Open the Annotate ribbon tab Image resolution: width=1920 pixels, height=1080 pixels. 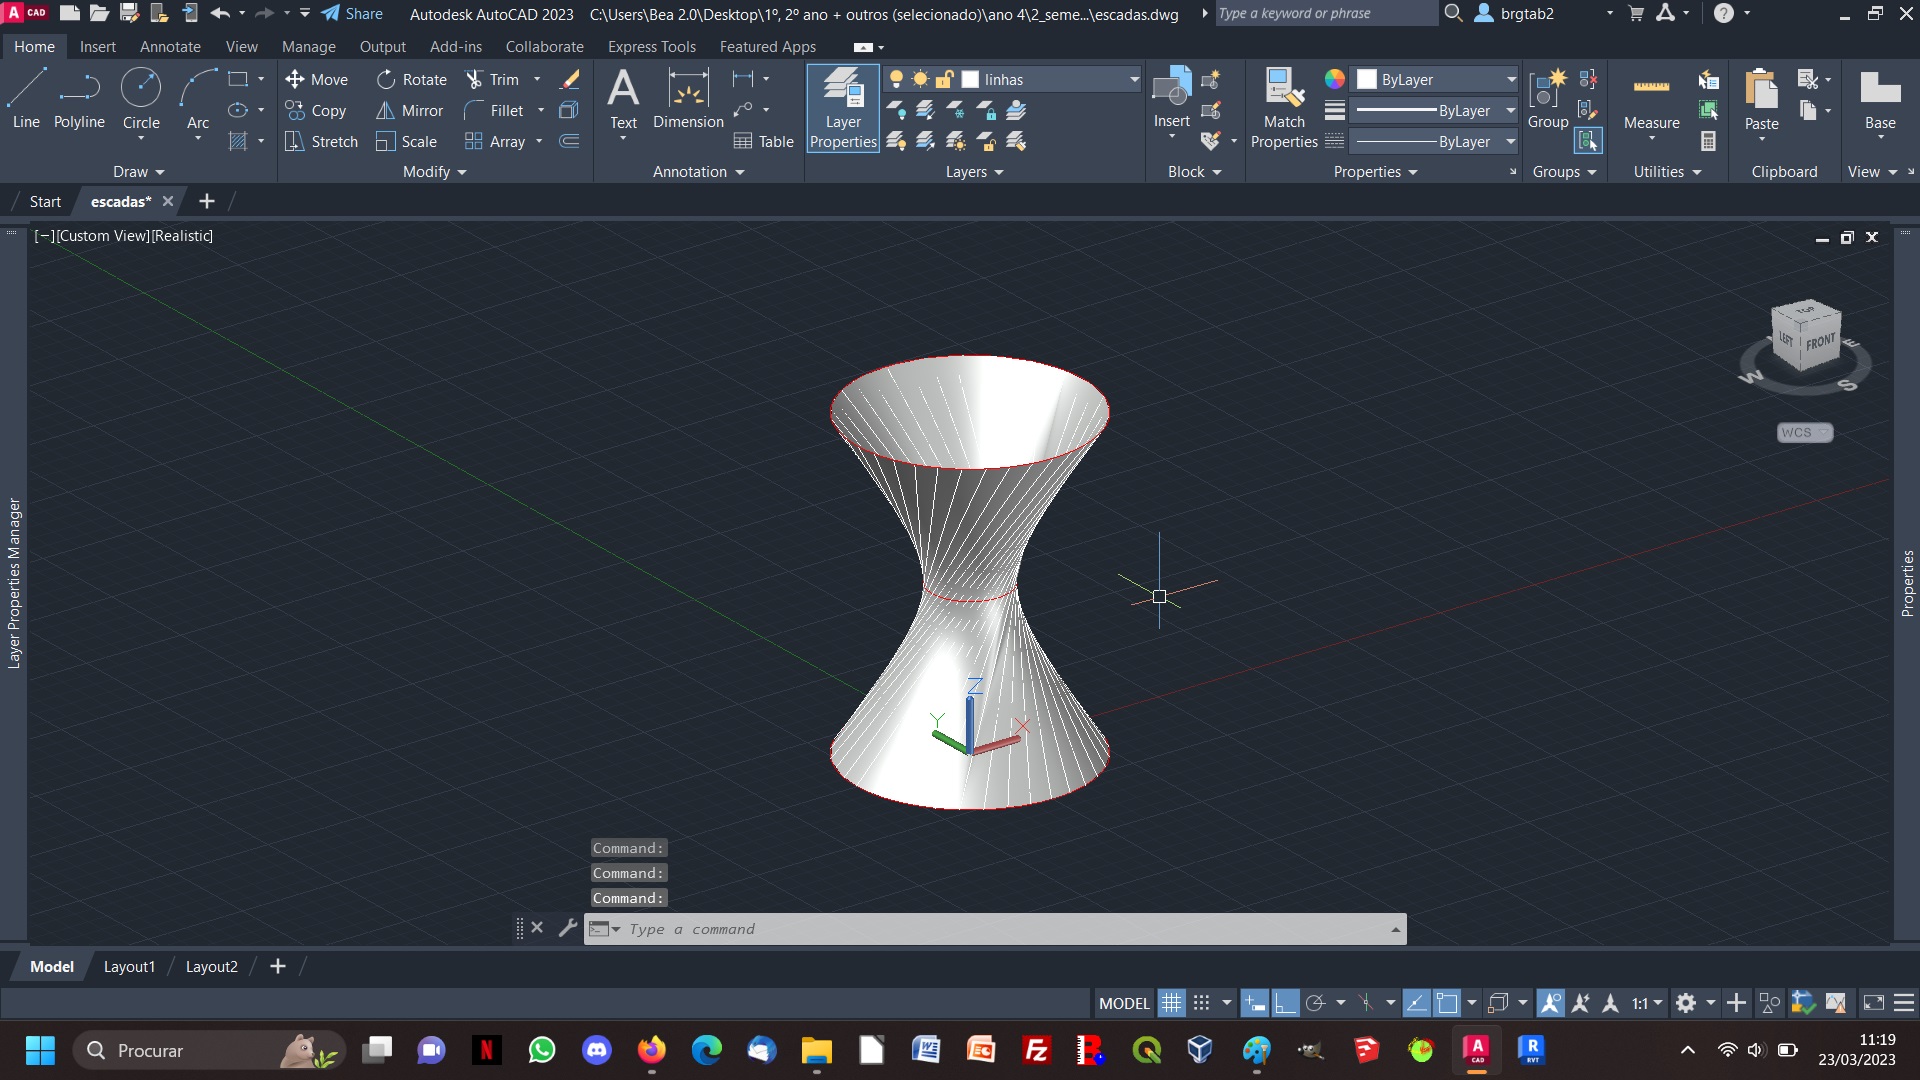click(170, 47)
